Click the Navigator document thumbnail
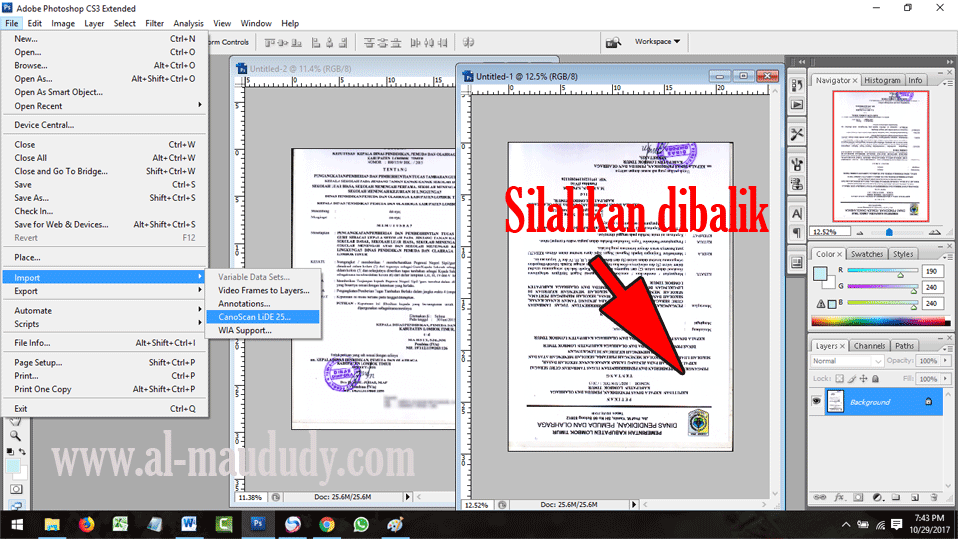This screenshot has width=958, height=539. click(x=880, y=156)
